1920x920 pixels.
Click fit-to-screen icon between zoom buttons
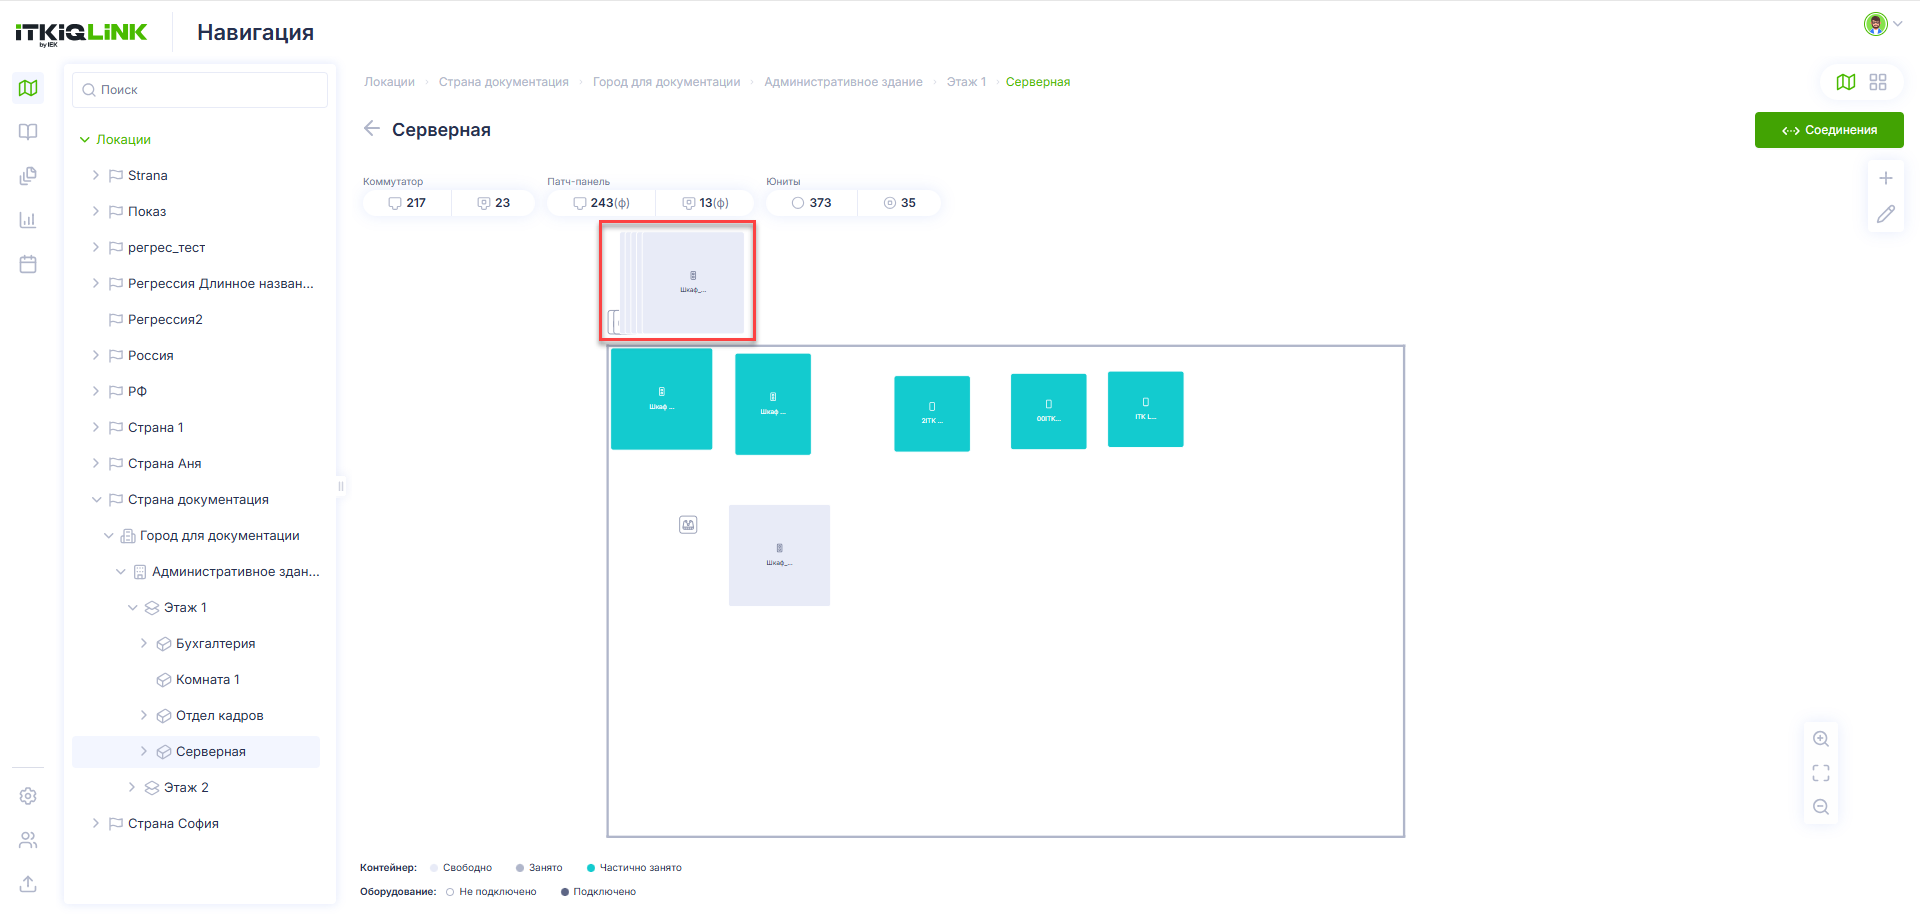(1821, 773)
